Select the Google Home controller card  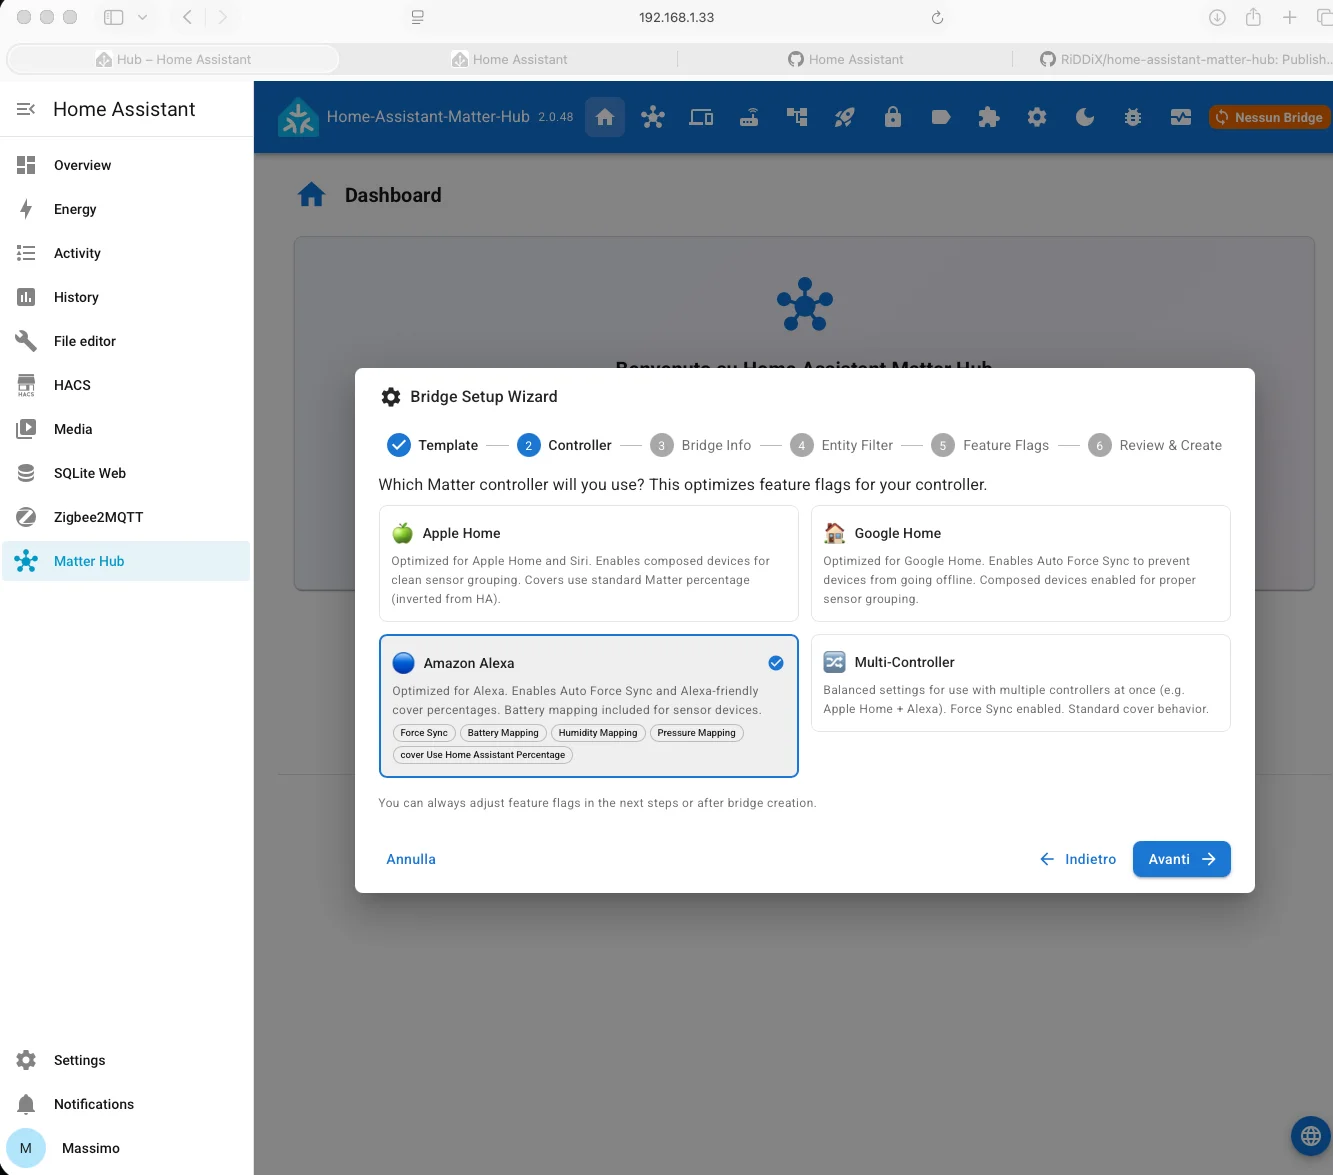[1020, 563]
